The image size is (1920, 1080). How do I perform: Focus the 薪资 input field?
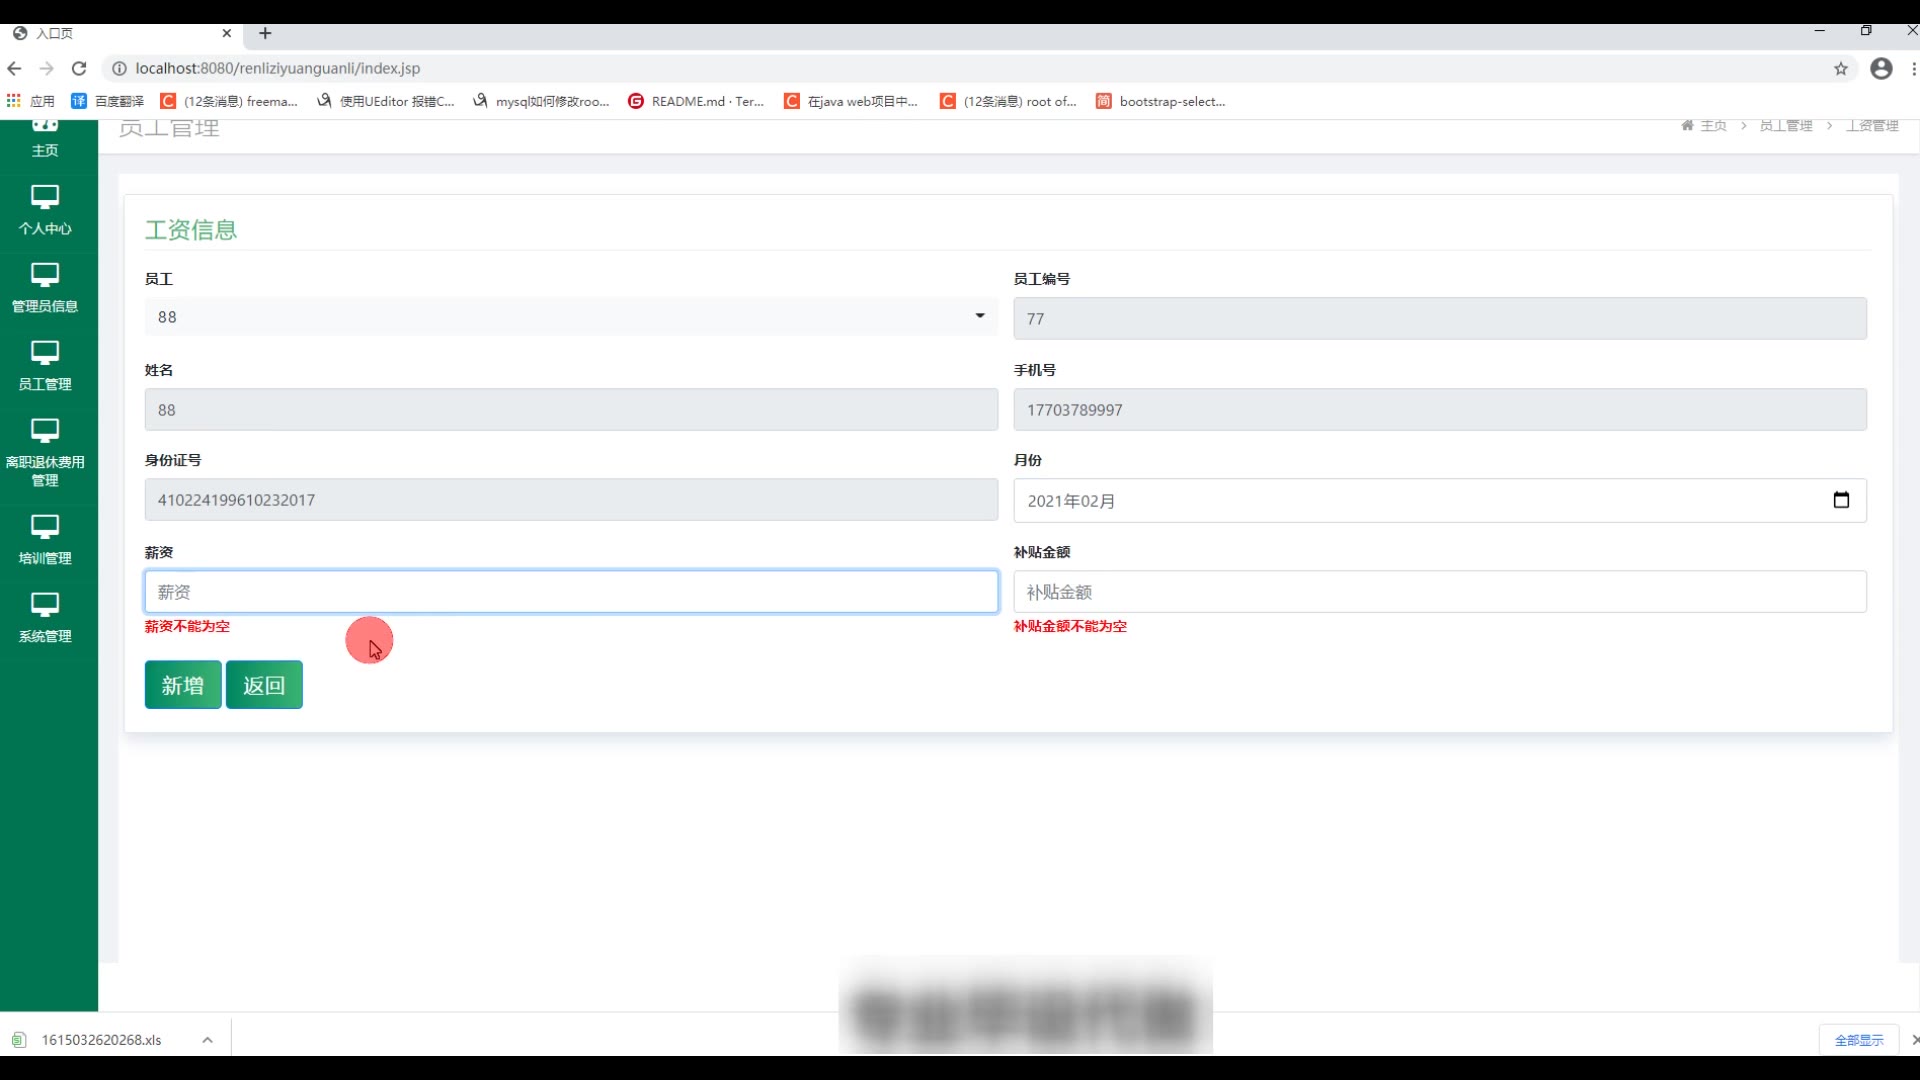570,592
